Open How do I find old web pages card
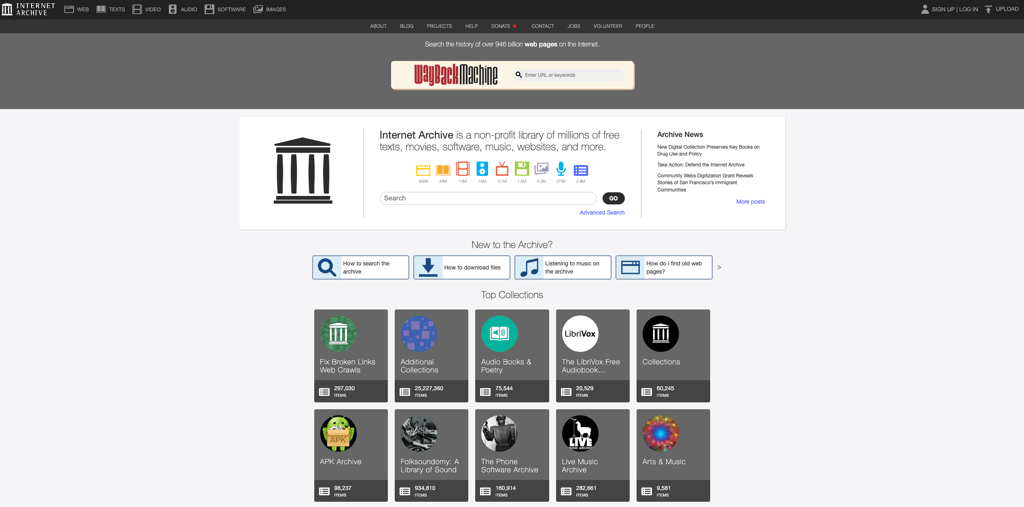 (664, 267)
